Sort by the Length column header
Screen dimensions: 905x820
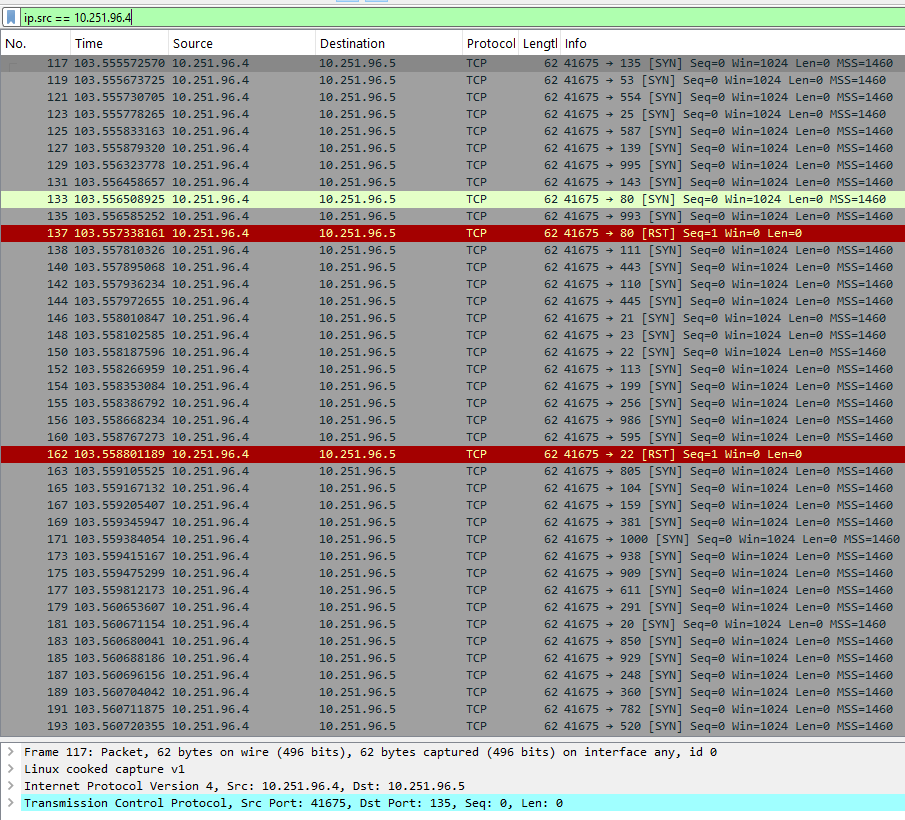[x=540, y=43]
